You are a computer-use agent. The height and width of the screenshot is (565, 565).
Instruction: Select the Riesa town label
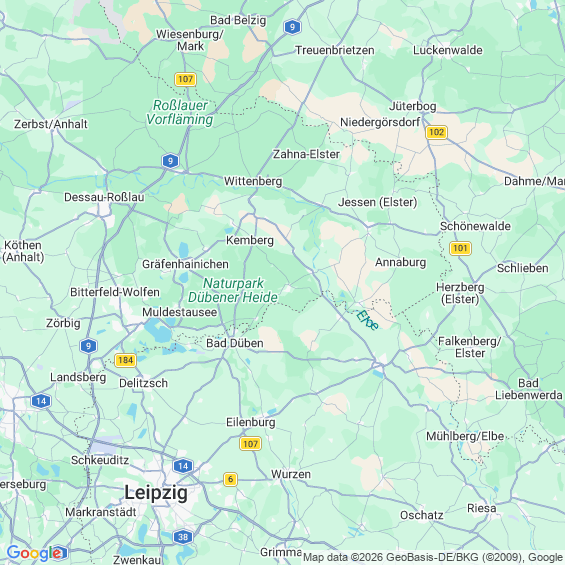pyautogui.click(x=482, y=508)
